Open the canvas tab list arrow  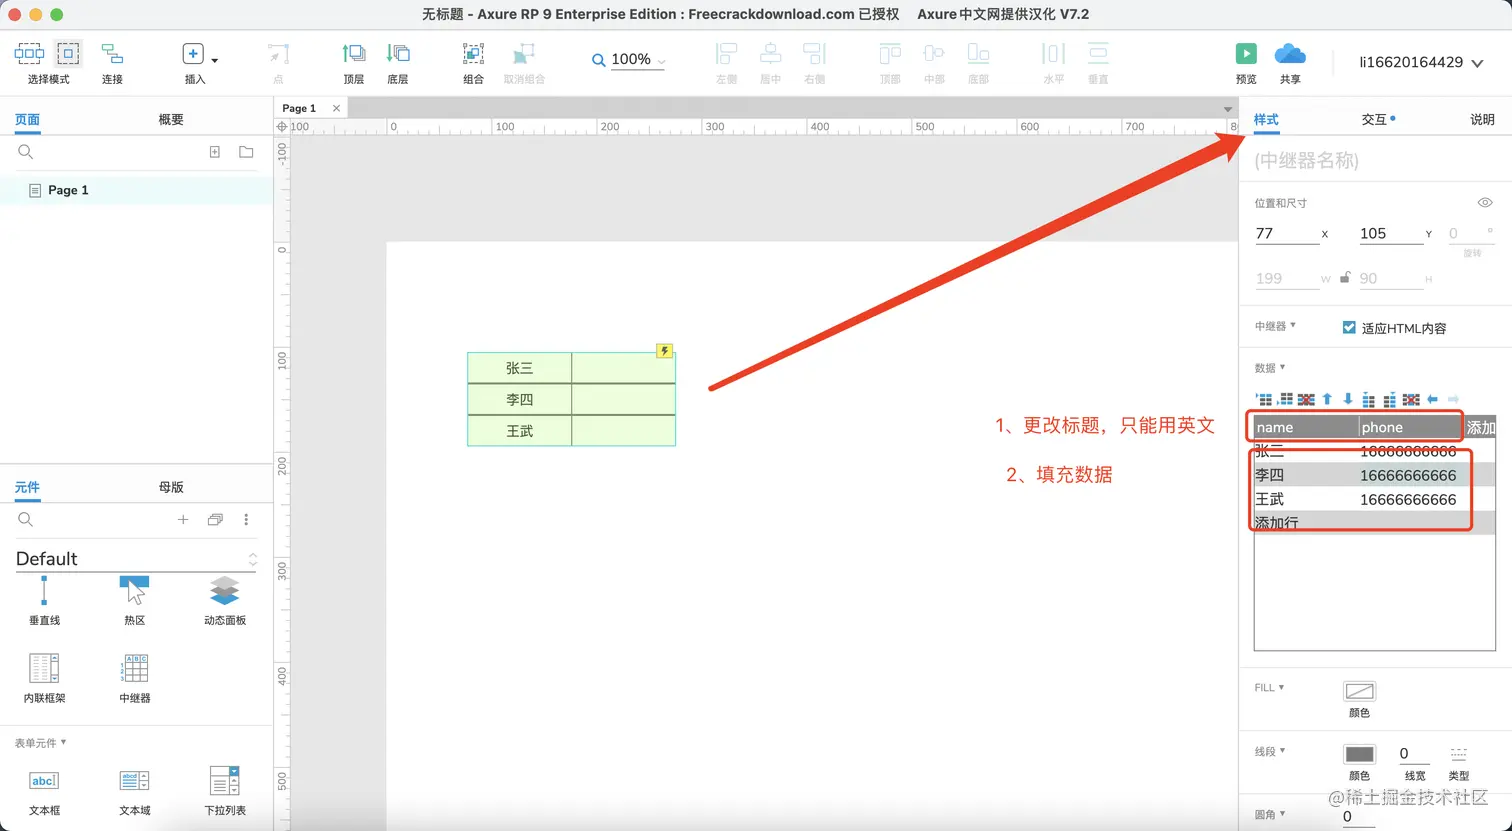coord(1228,108)
